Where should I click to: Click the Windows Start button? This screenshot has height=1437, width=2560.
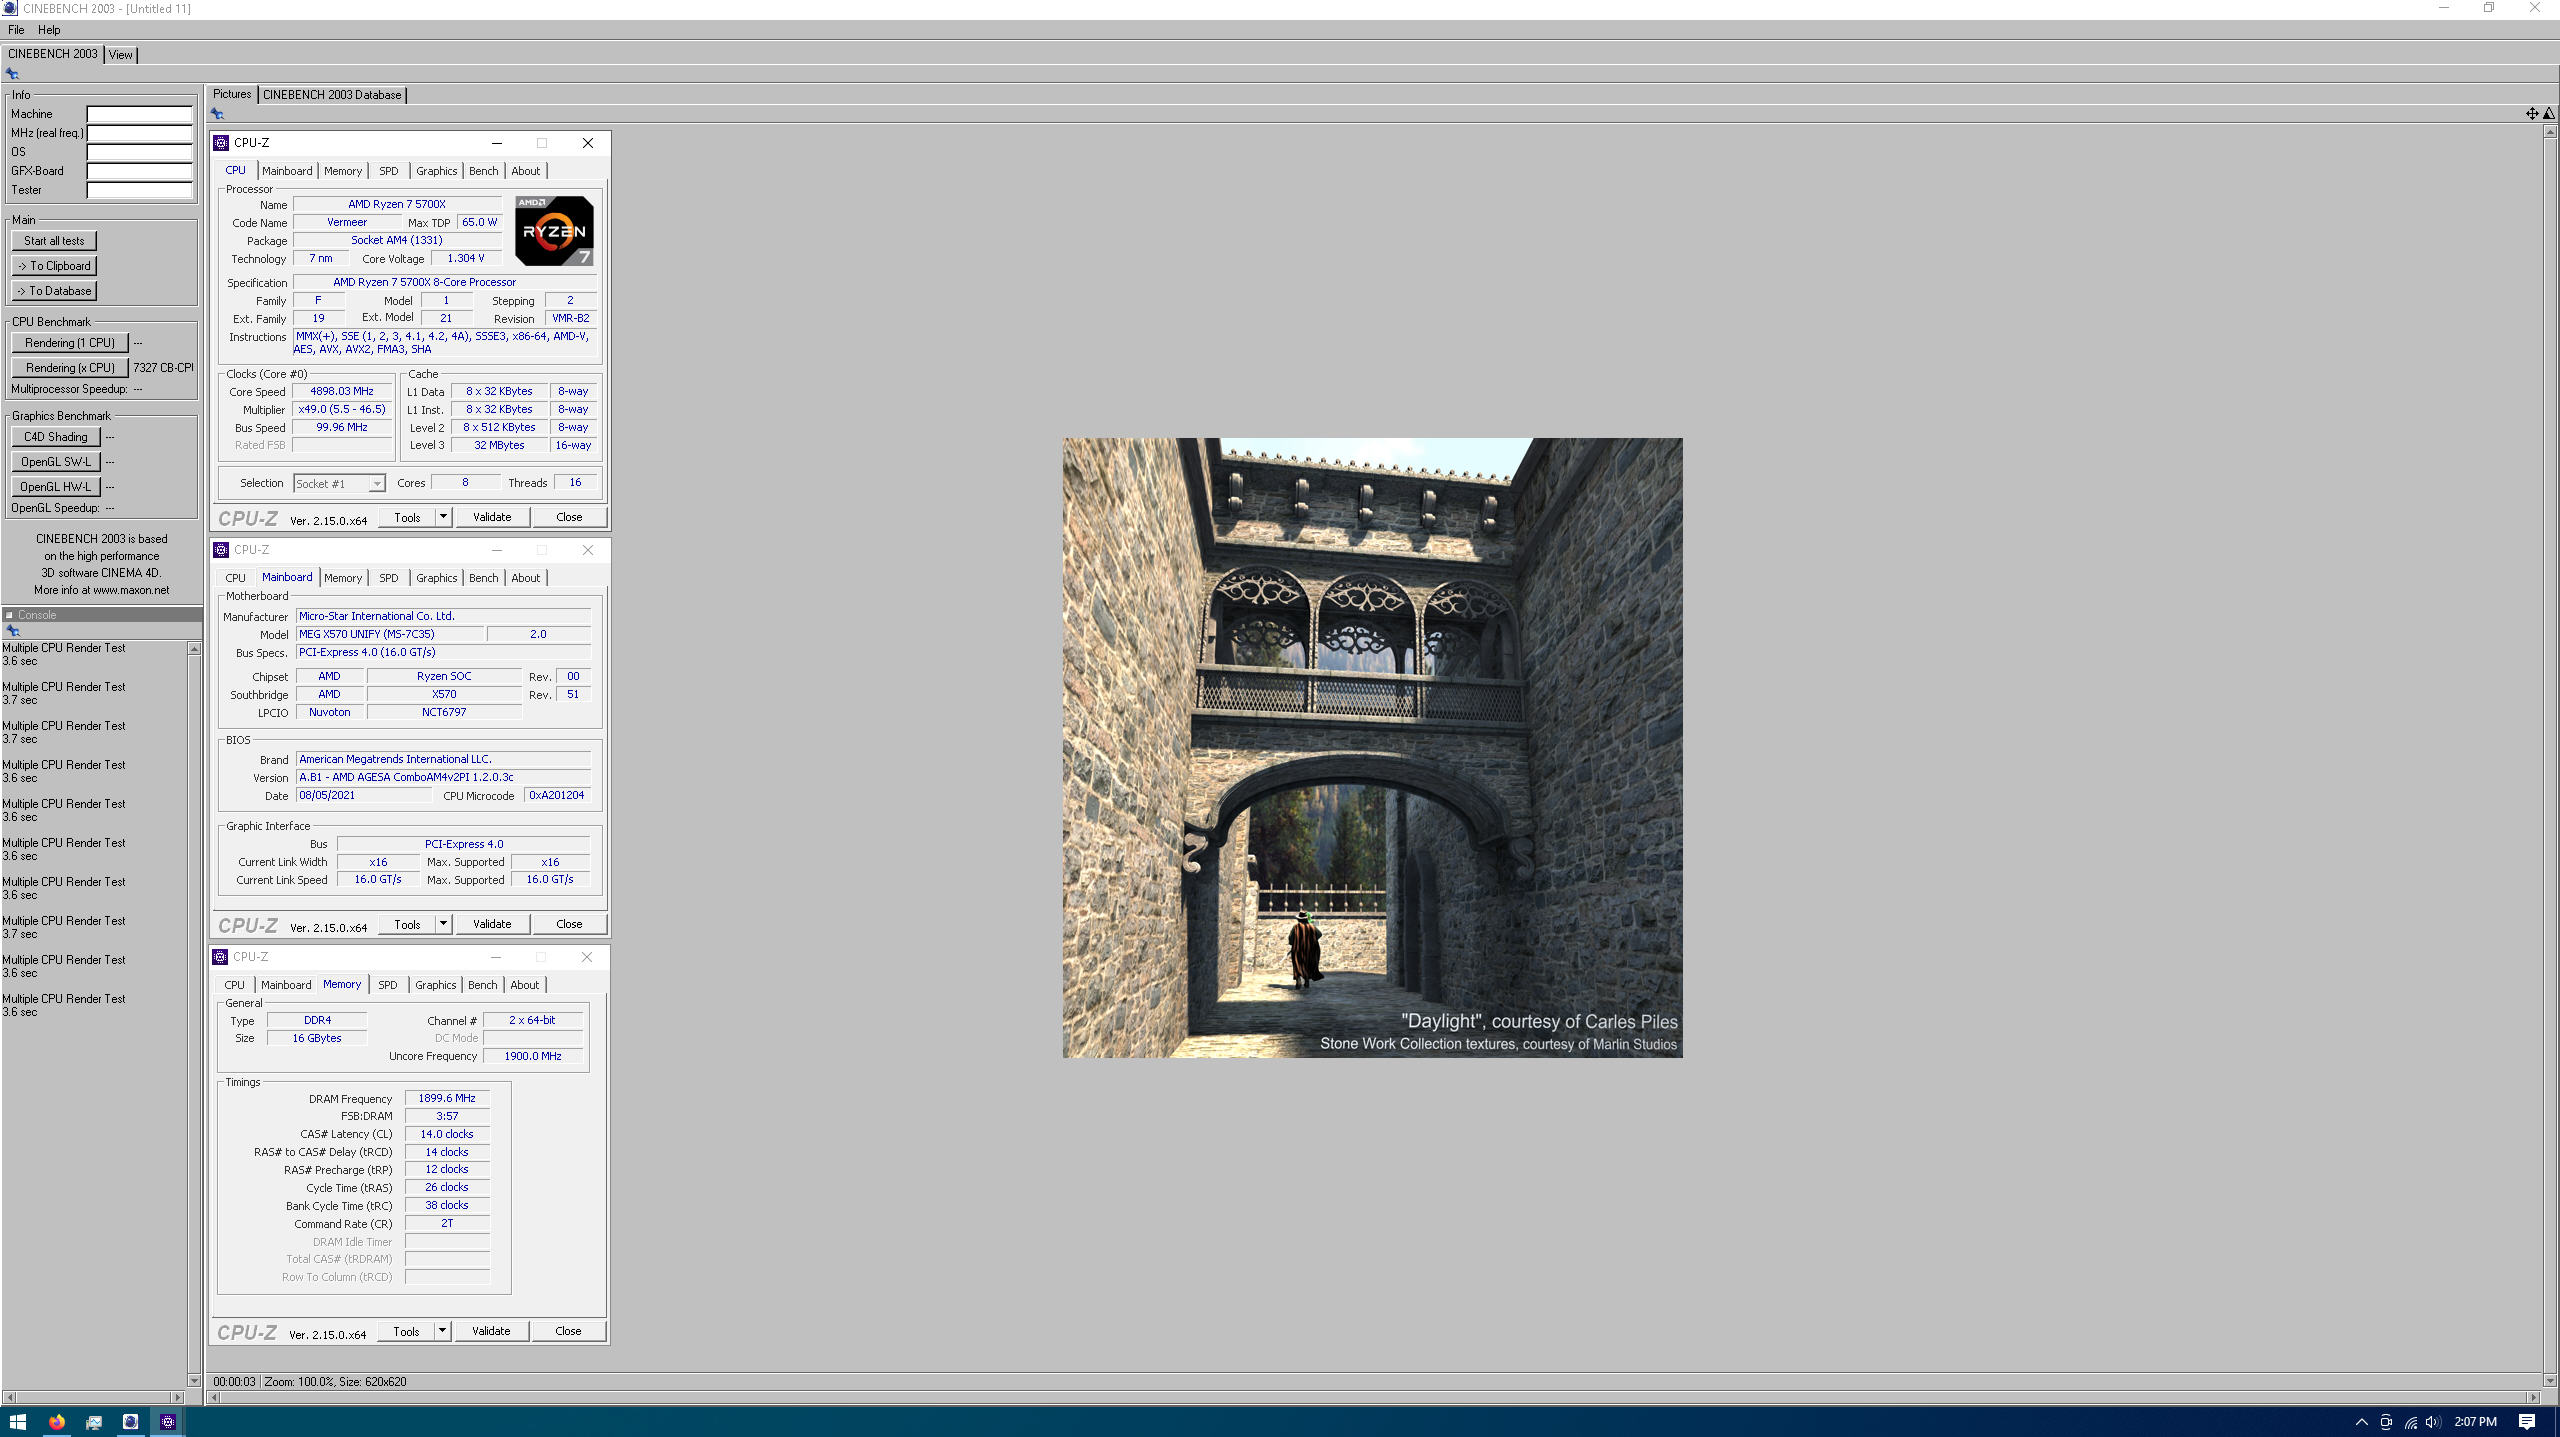pos(17,1421)
